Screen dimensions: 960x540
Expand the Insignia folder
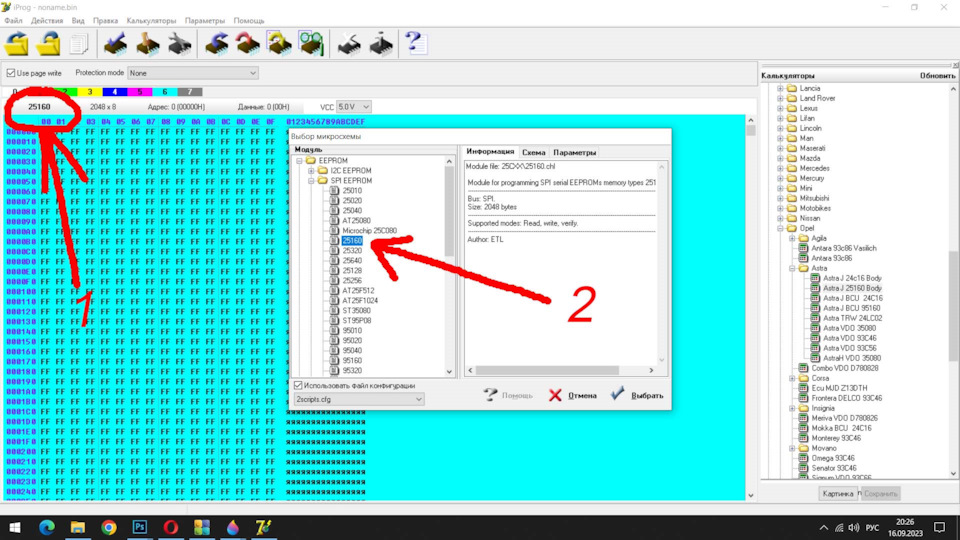[792, 408]
